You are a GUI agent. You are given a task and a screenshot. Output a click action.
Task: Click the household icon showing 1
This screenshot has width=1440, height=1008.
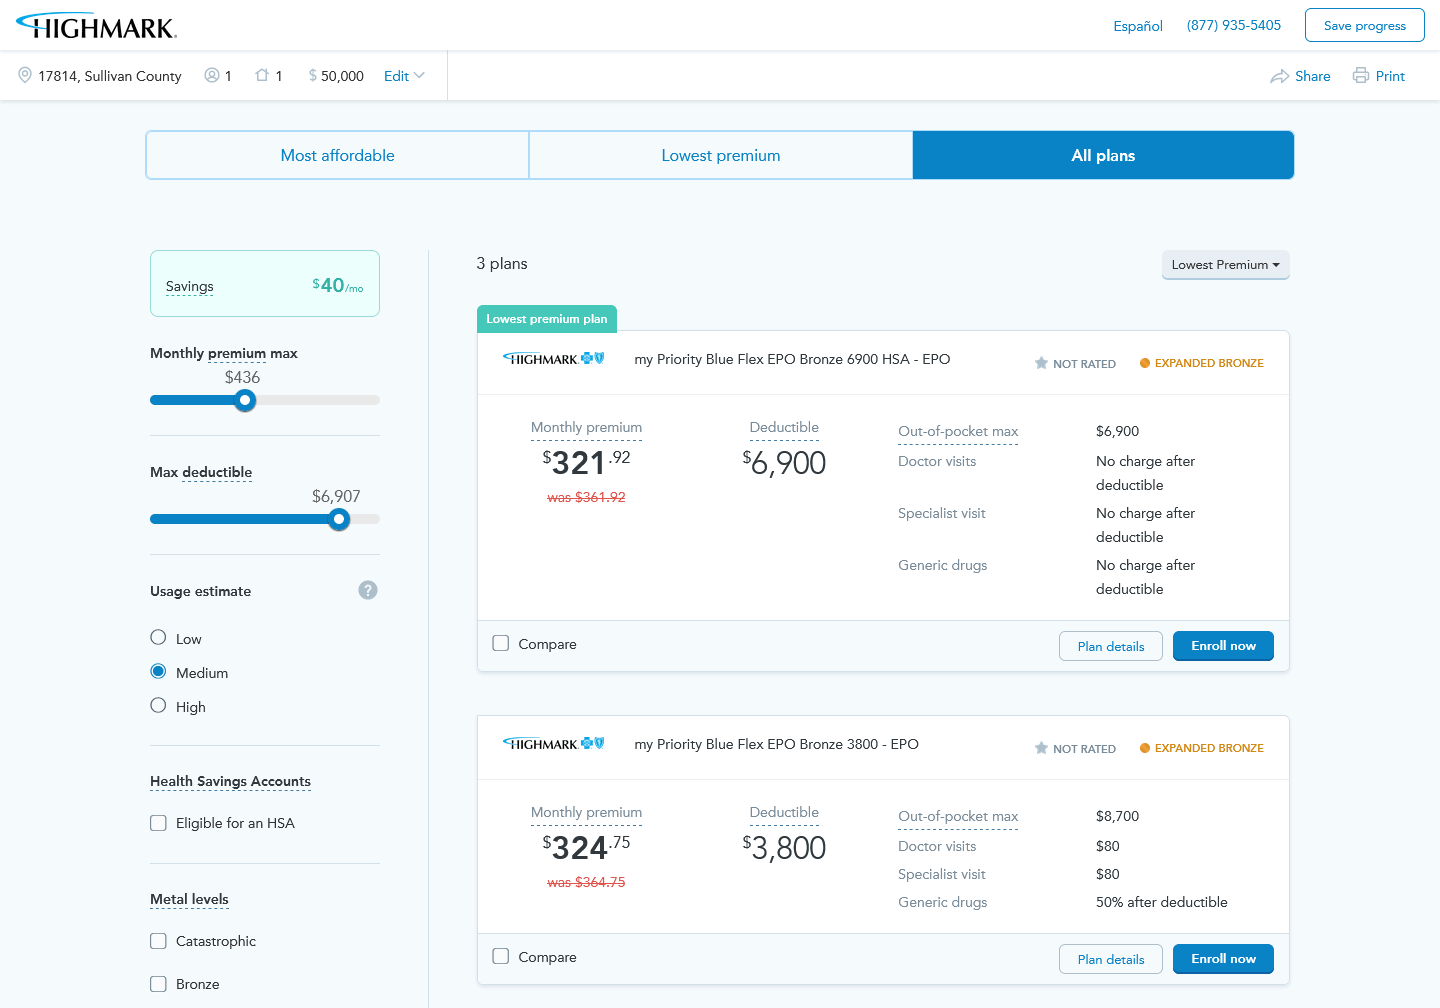pos(262,75)
